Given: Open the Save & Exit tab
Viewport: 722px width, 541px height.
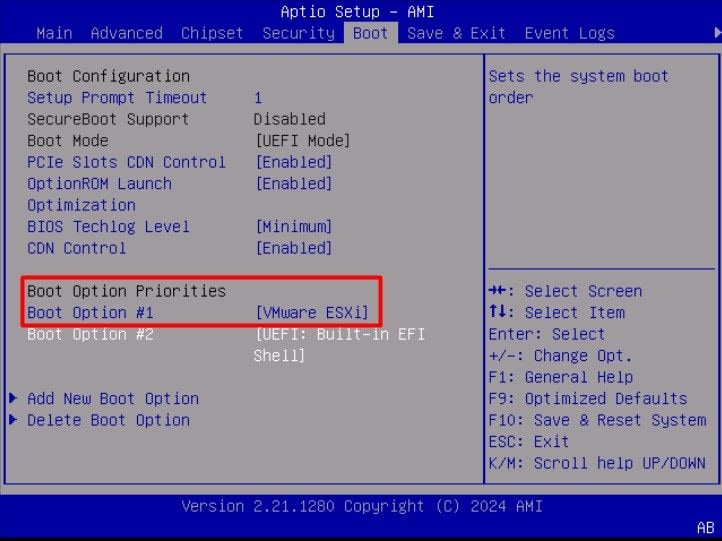Looking at the screenshot, I should click(x=456, y=33).
